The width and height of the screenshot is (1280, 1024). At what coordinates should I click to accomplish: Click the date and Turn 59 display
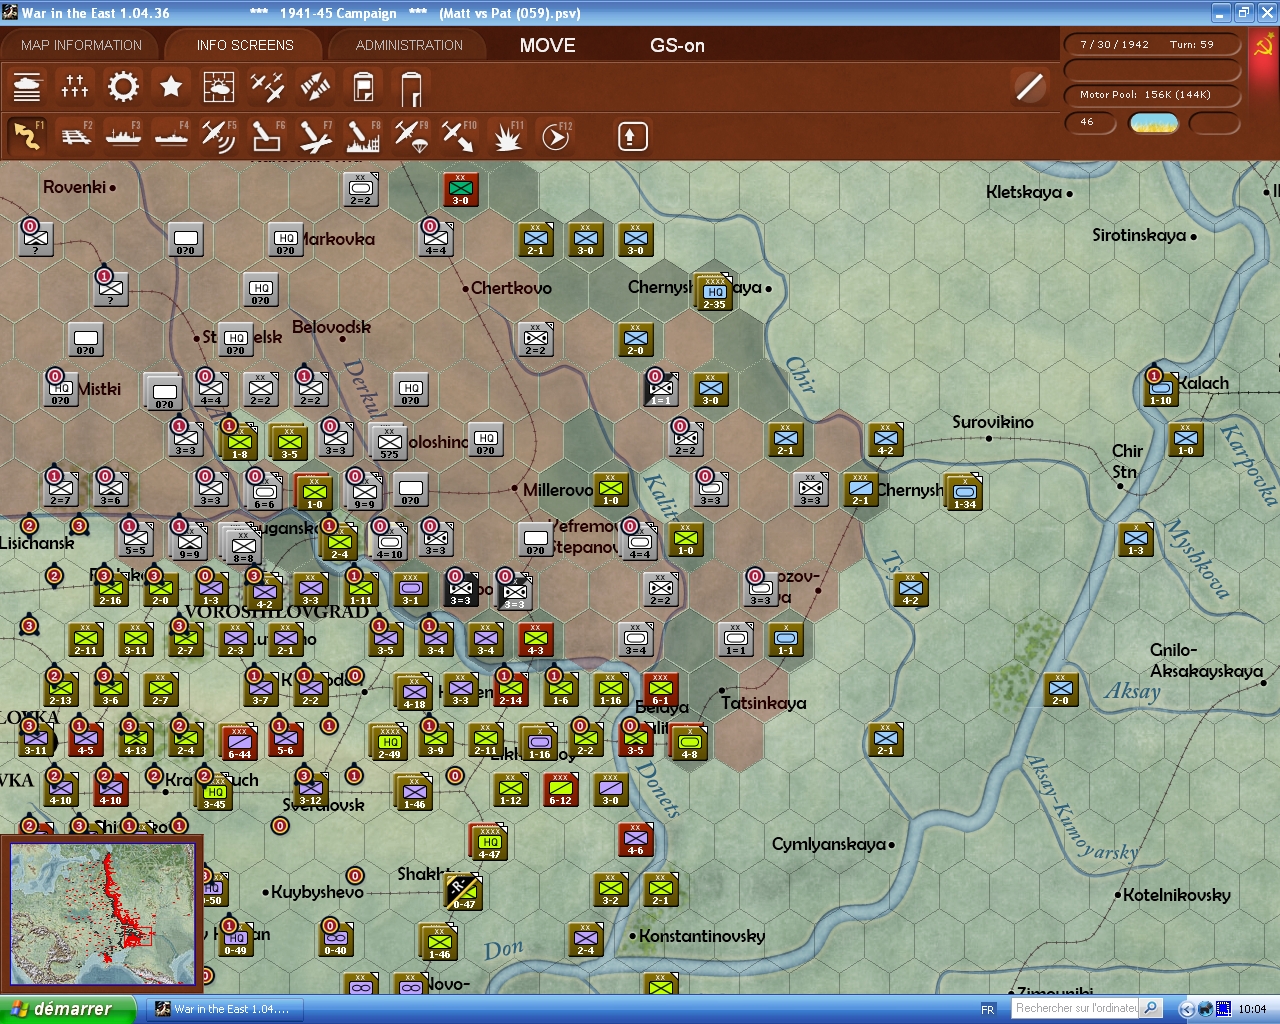tap(1151, 44)
